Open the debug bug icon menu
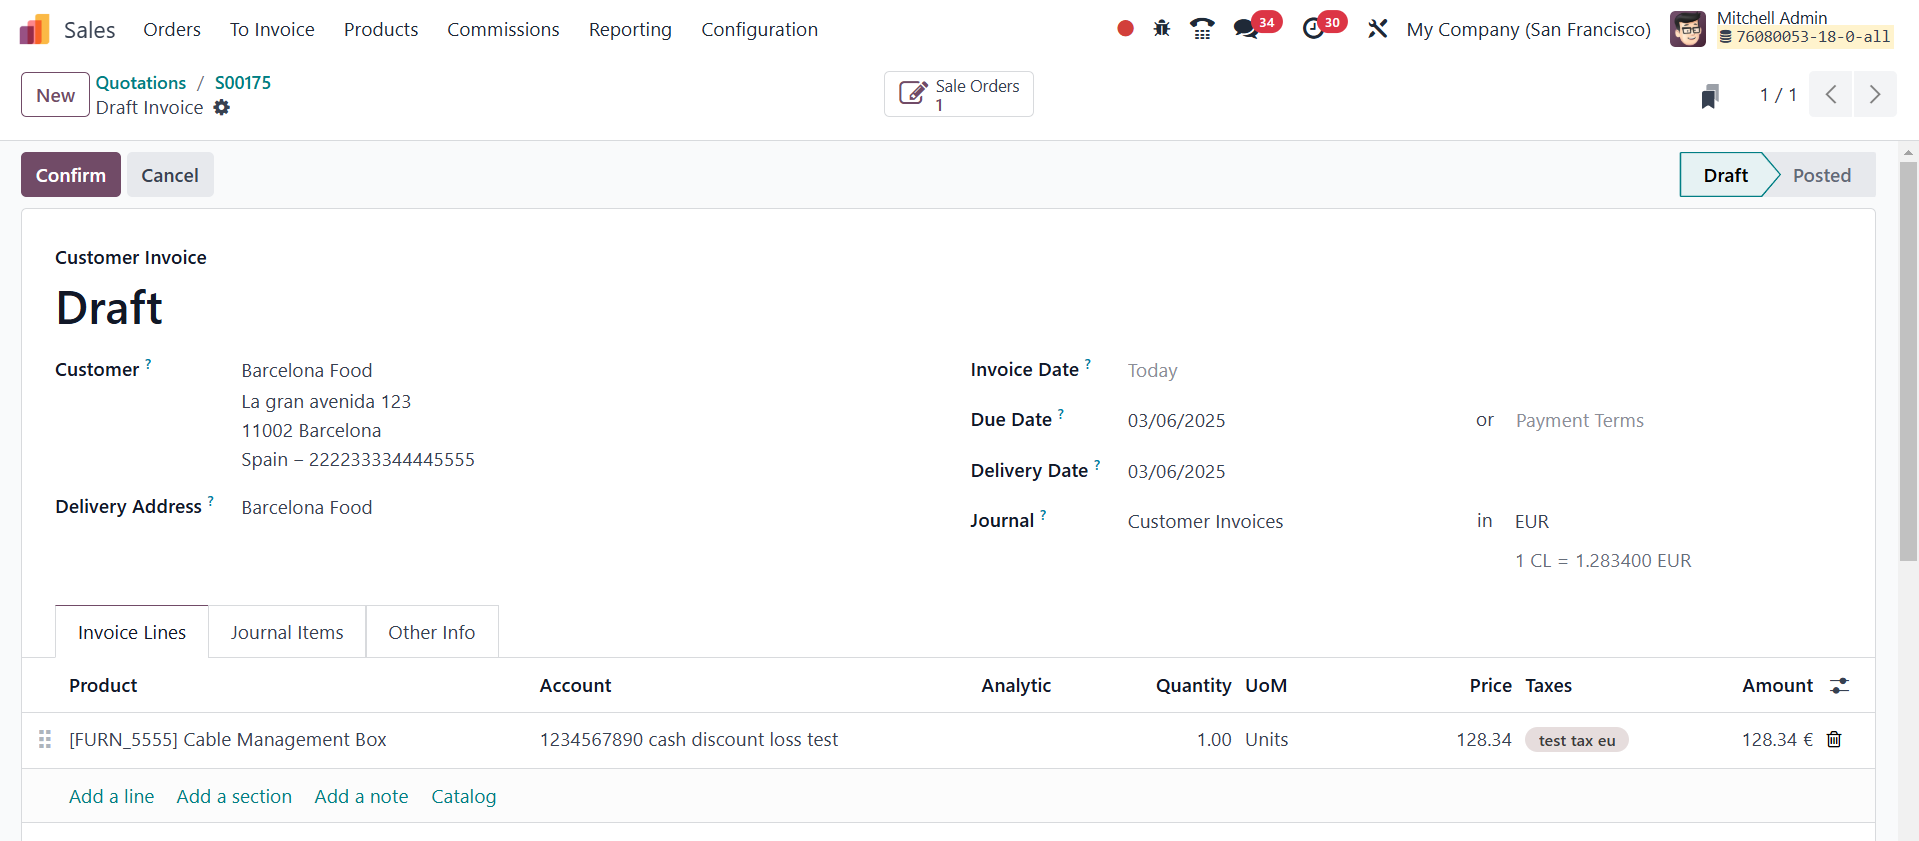This screenshot has height=841, width=1919. click(1161, 29)
